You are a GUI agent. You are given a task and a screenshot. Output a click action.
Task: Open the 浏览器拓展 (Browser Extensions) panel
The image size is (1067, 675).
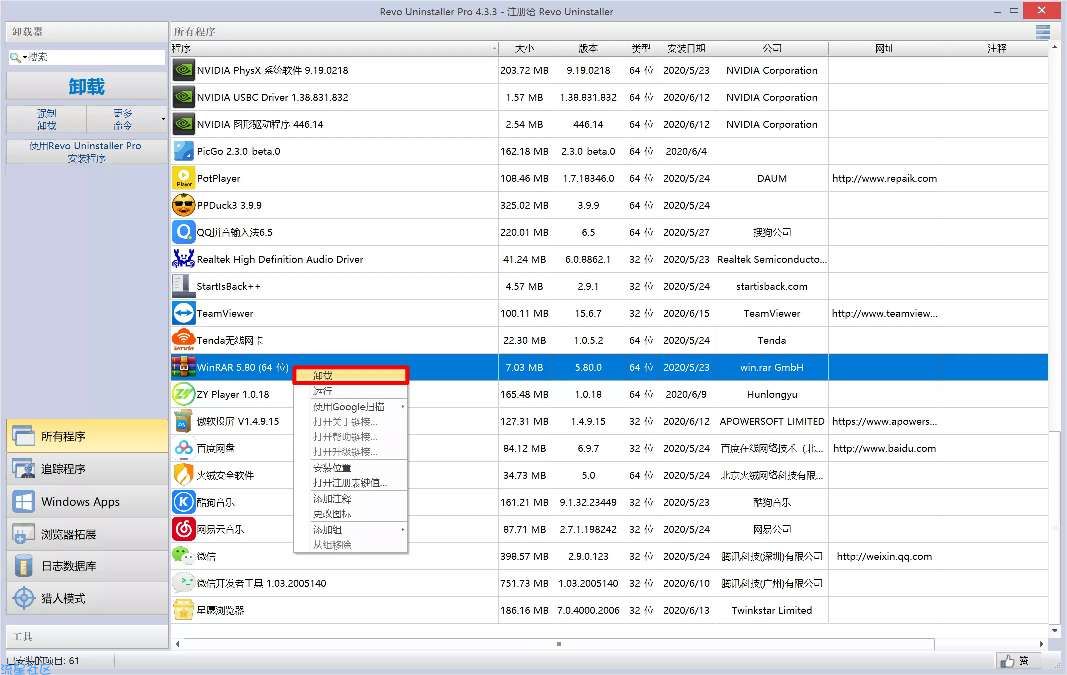[x=87, y=534]
